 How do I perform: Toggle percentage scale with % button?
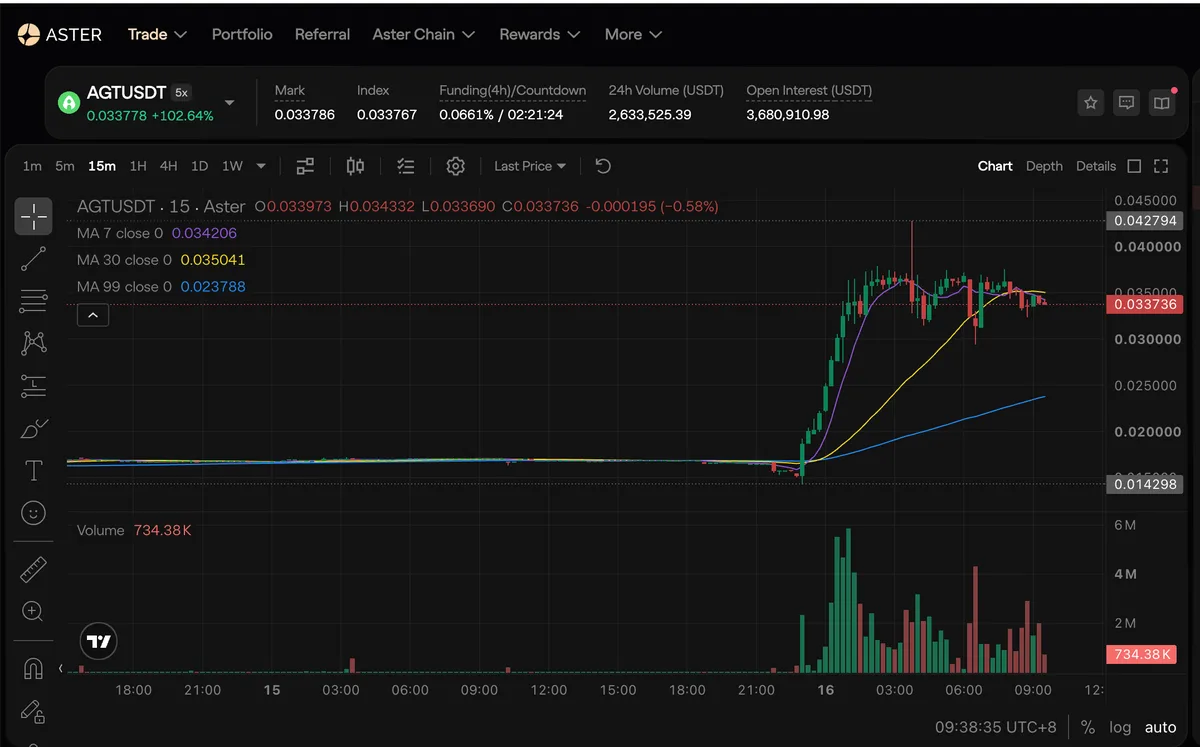[1088, 727]
